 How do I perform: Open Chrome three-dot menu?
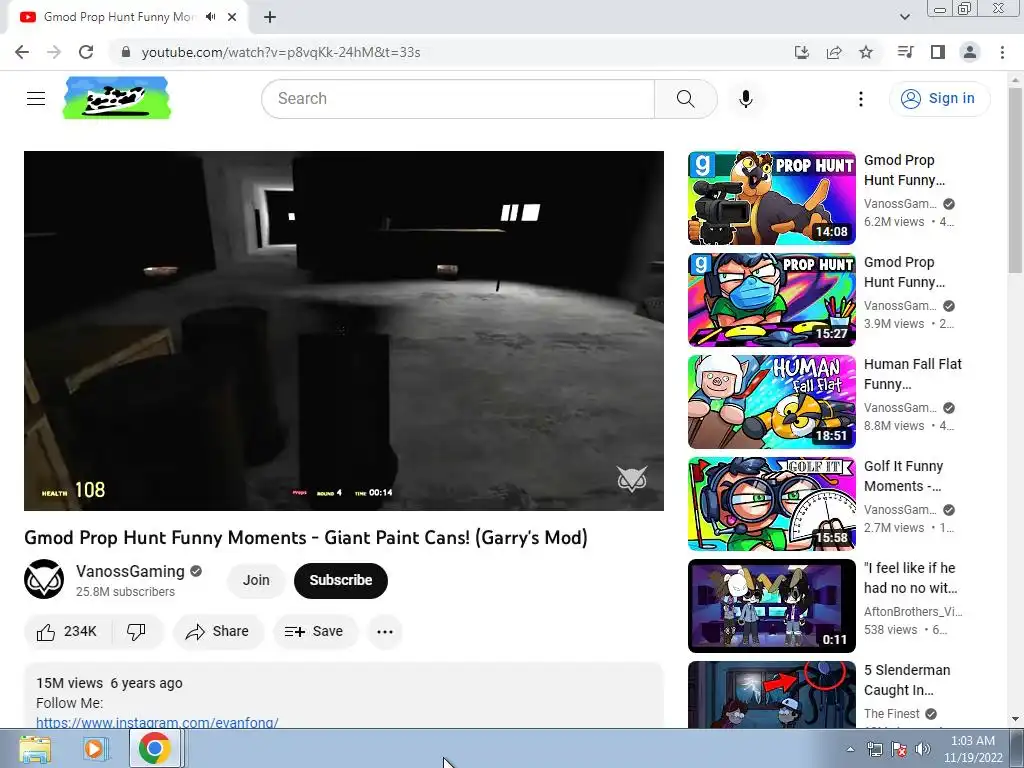[x=1002, y=52]
